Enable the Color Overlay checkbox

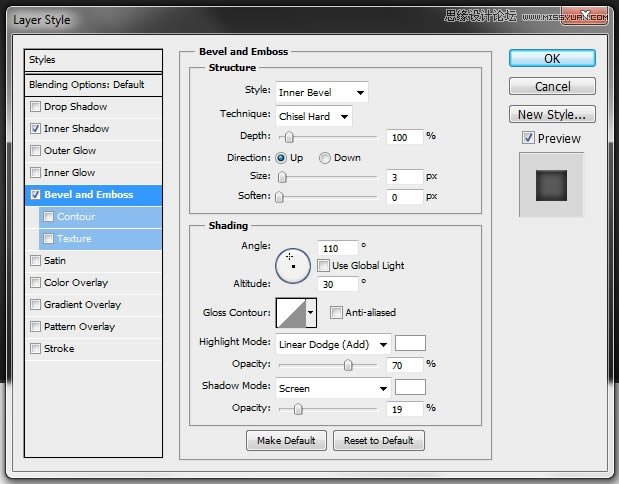pos(36,283)
